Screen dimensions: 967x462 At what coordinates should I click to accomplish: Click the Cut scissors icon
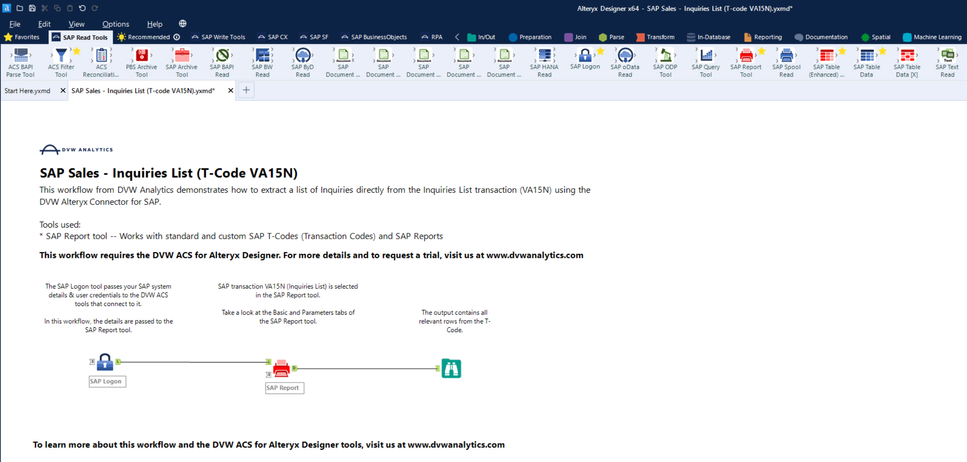[44, 8]
